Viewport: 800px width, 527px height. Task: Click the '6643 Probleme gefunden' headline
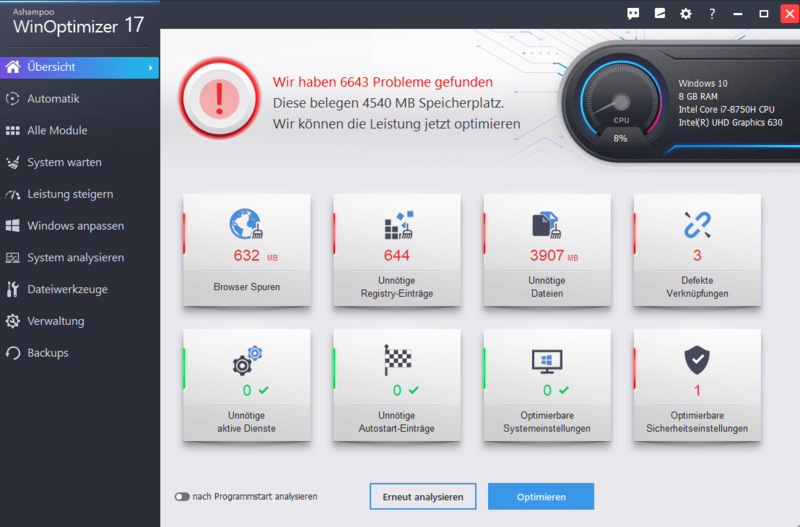[x=383, y=82]
